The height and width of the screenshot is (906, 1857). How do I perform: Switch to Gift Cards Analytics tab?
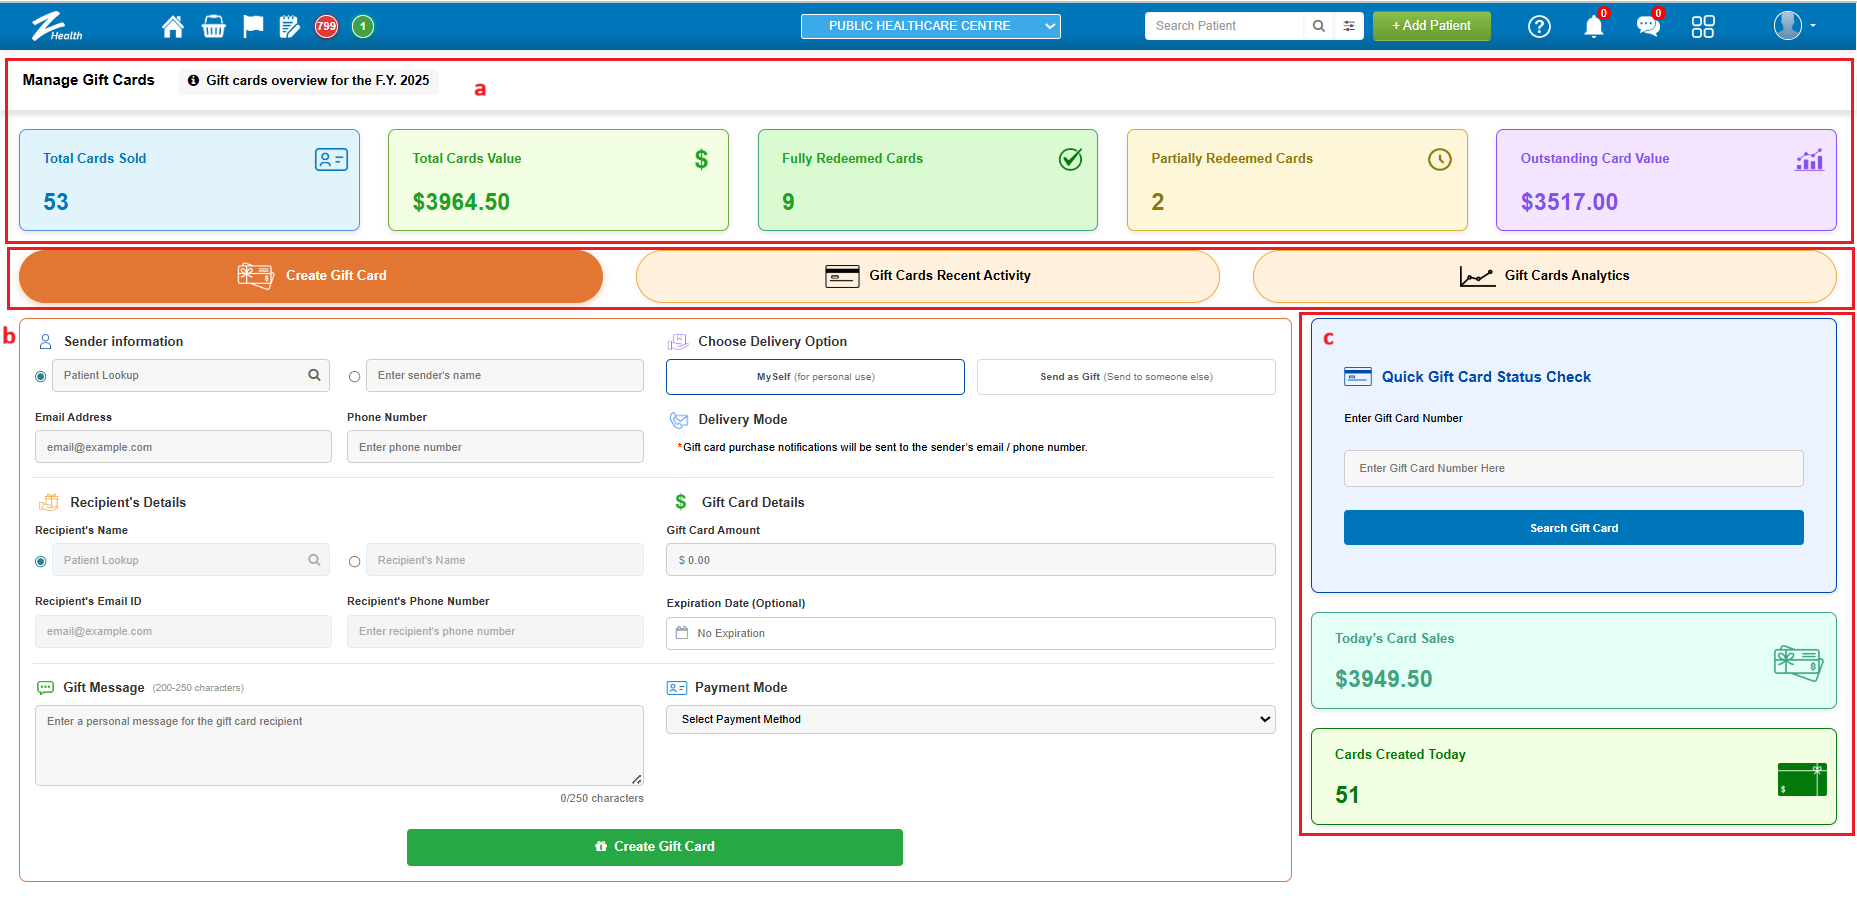(1544, 276)
